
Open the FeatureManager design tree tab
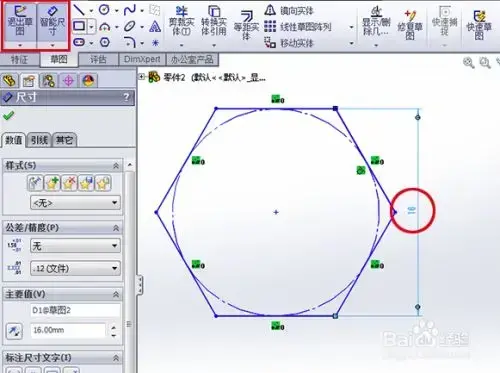9,81
